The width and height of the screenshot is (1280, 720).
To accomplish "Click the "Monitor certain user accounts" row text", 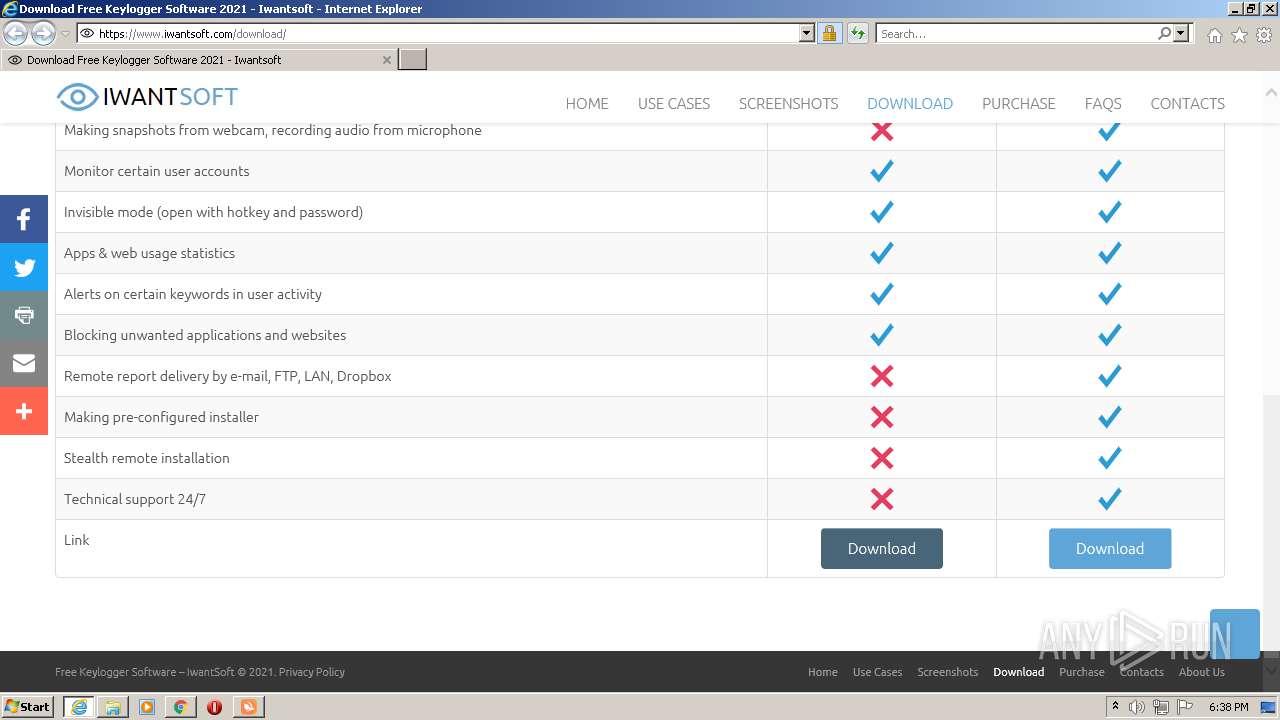I will [x=157, y=171].
